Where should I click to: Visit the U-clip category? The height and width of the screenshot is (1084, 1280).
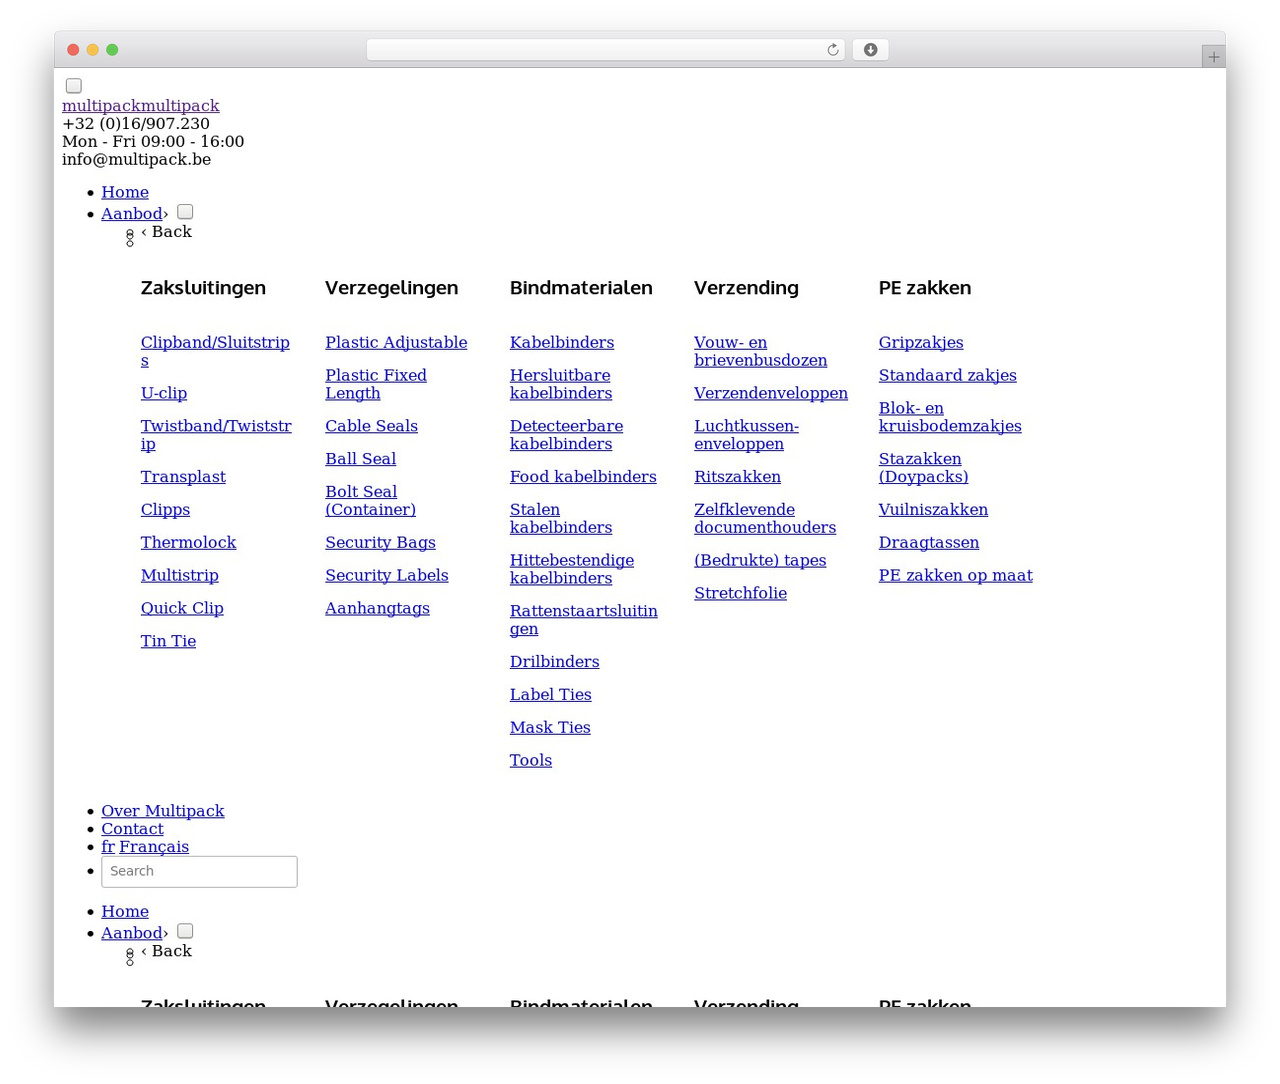pyautogui.click(x=164, y=393)
